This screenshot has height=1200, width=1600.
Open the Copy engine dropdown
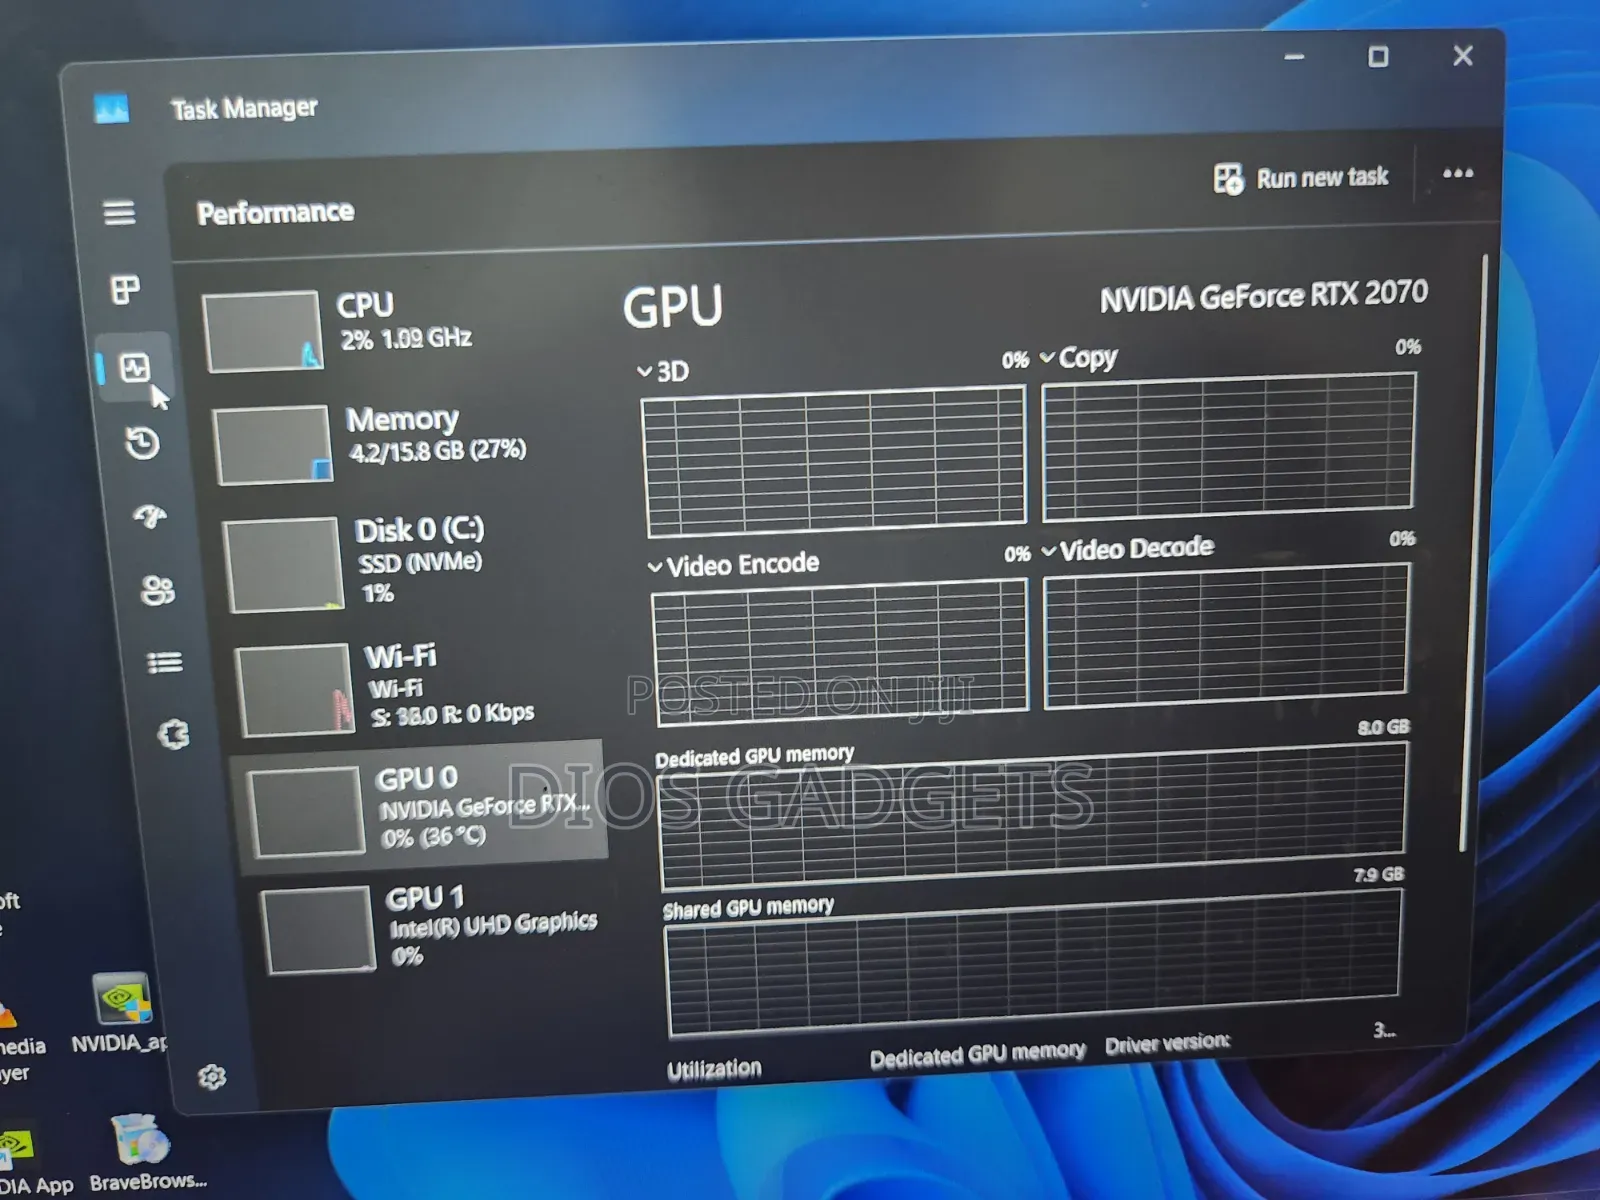tap(1079, 358)
